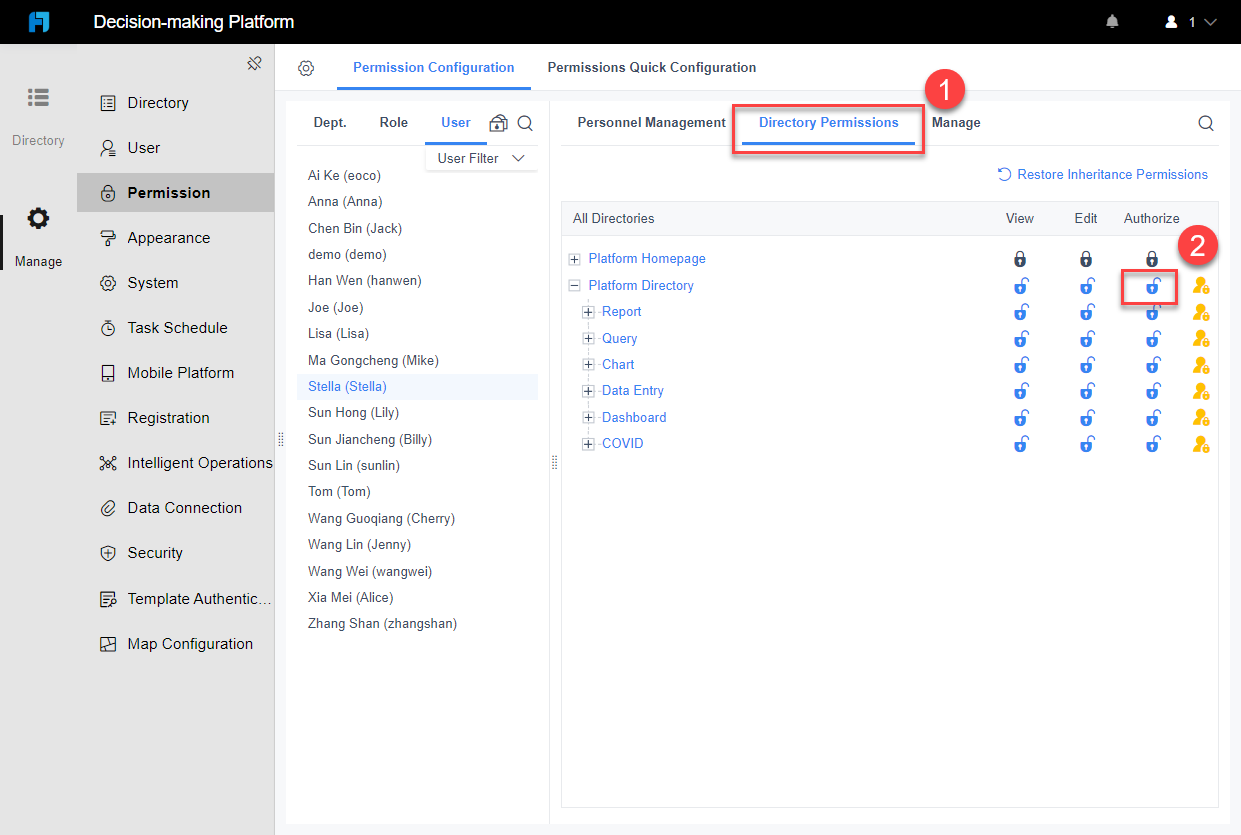Open the settings gear beside Permission Configuration
Screen dimensions: 1241x835
pos(306,67)
